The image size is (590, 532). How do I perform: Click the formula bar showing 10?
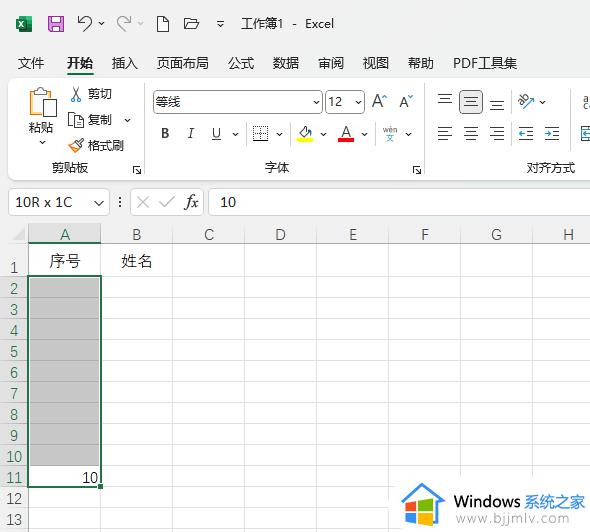point(399,202)
